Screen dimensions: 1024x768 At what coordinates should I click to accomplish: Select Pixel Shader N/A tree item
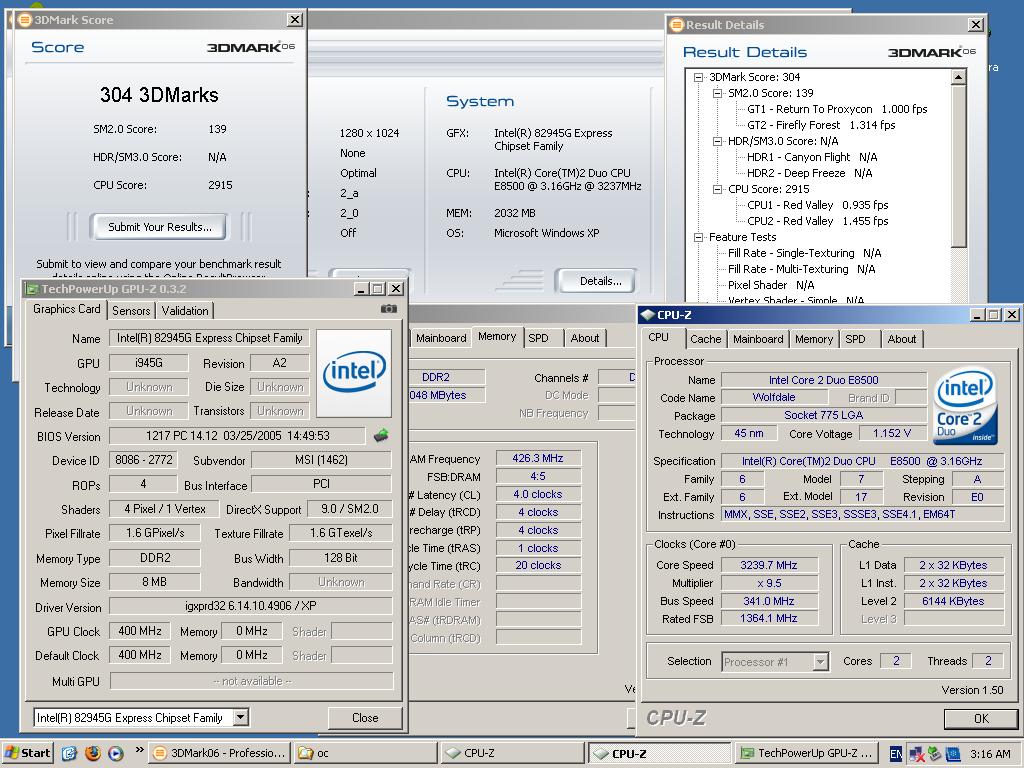click(771, 285)
